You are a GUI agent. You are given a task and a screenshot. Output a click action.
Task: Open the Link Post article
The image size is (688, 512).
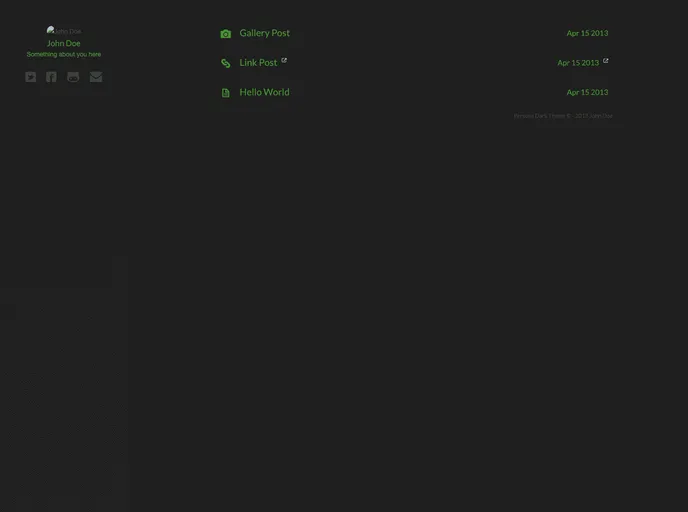258,63
